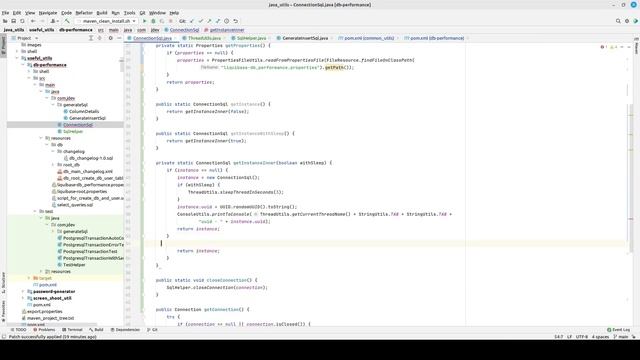Click the Build hammer icon in toolbar
This screenshot has width=640, height=360.
pos(67,21)
